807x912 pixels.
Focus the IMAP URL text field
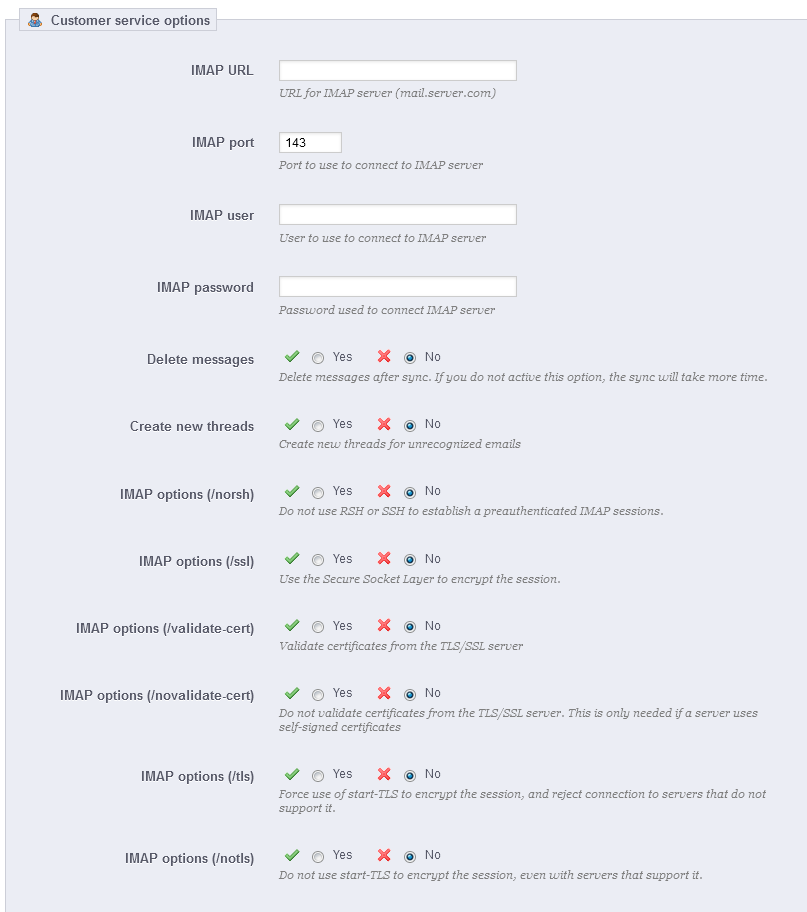(x=398, y=70)
